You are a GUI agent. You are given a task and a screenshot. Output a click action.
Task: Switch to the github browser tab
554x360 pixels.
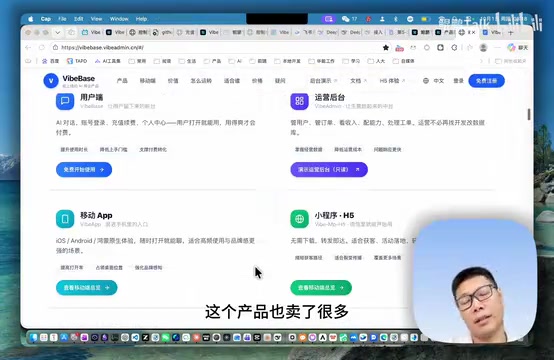[x=163, y=33]
